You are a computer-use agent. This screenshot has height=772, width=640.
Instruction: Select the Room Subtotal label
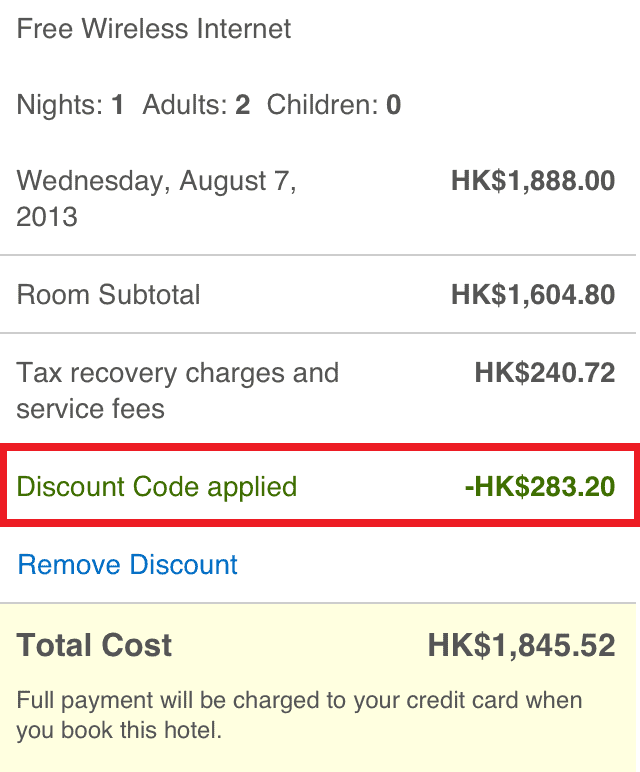pos(108,295)
